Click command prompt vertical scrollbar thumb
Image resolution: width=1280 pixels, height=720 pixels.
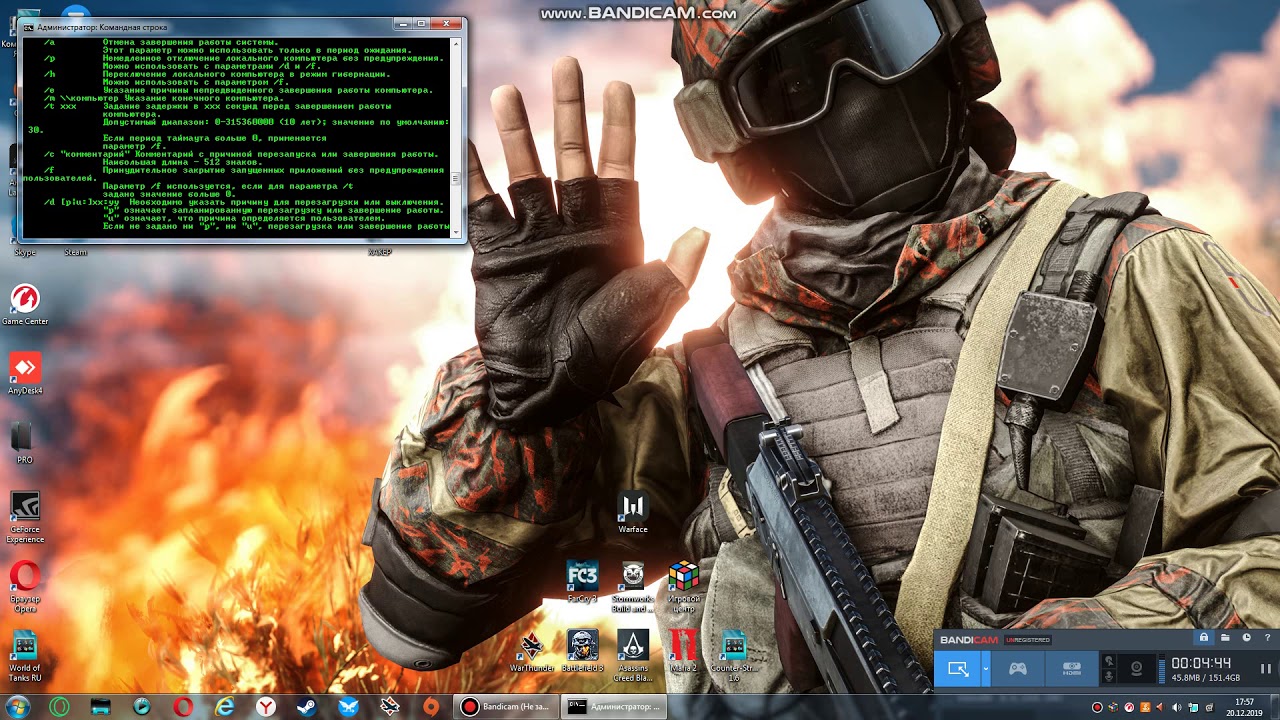pyautogui.click(x=457, y=179)
